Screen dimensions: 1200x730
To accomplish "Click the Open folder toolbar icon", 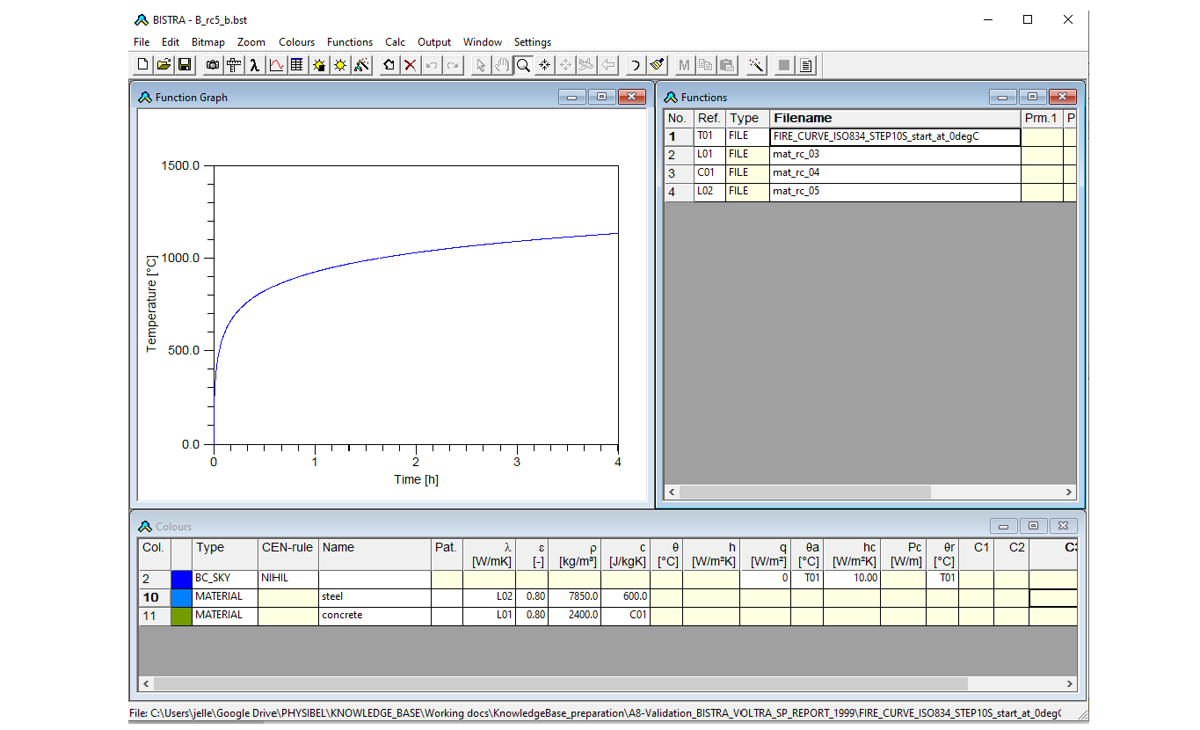I will 164,65.
